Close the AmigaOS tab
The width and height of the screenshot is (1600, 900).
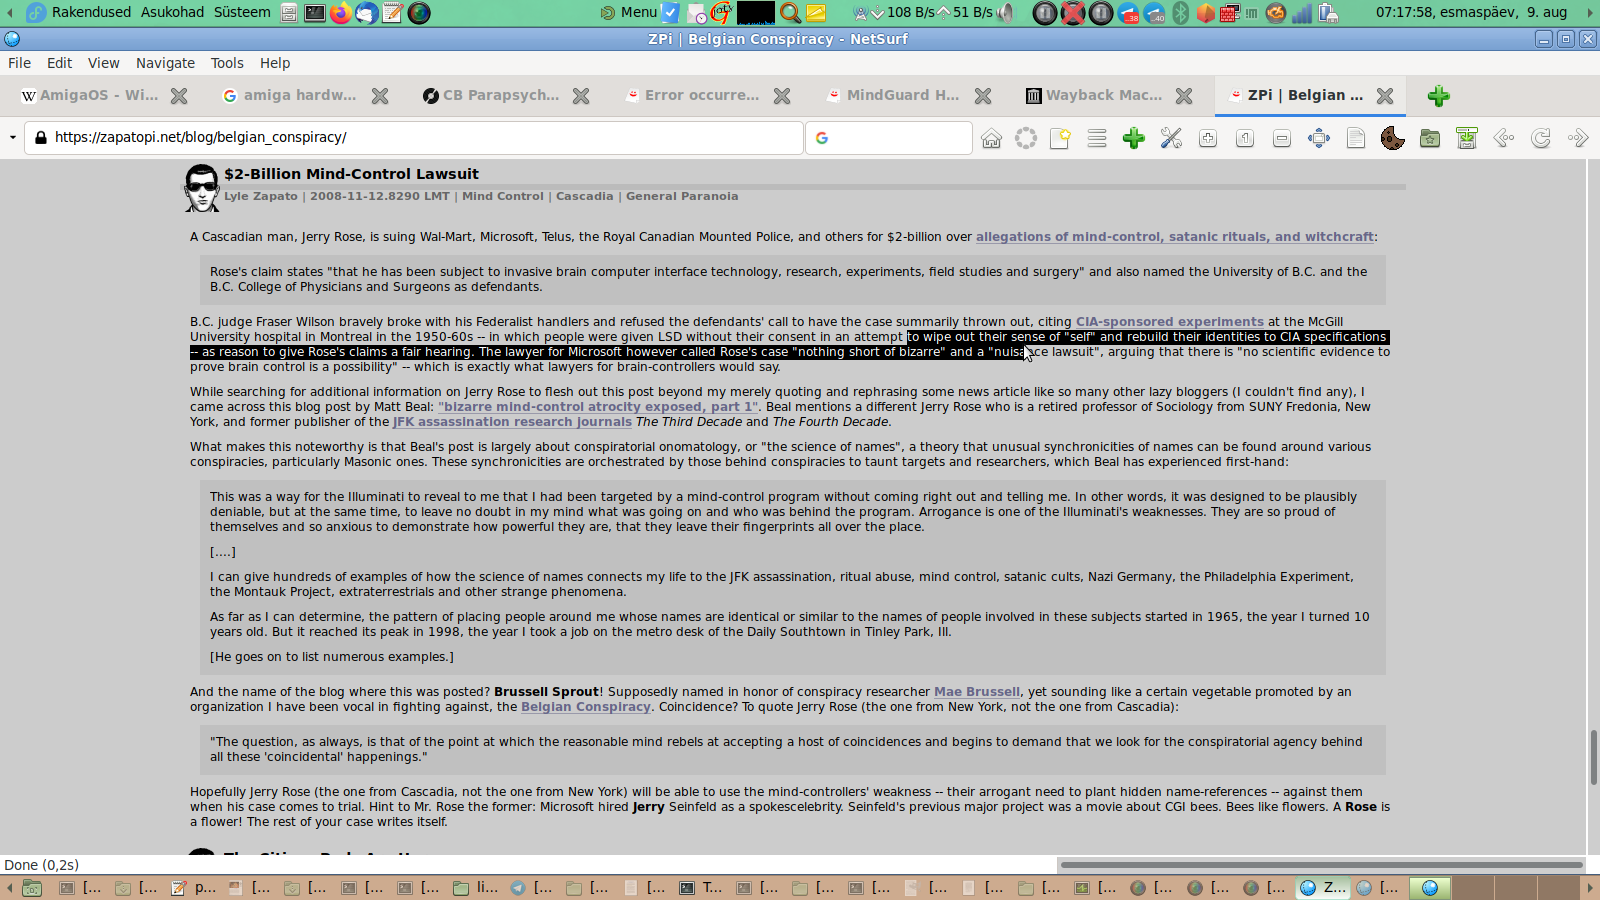click(x=179, y=96)
